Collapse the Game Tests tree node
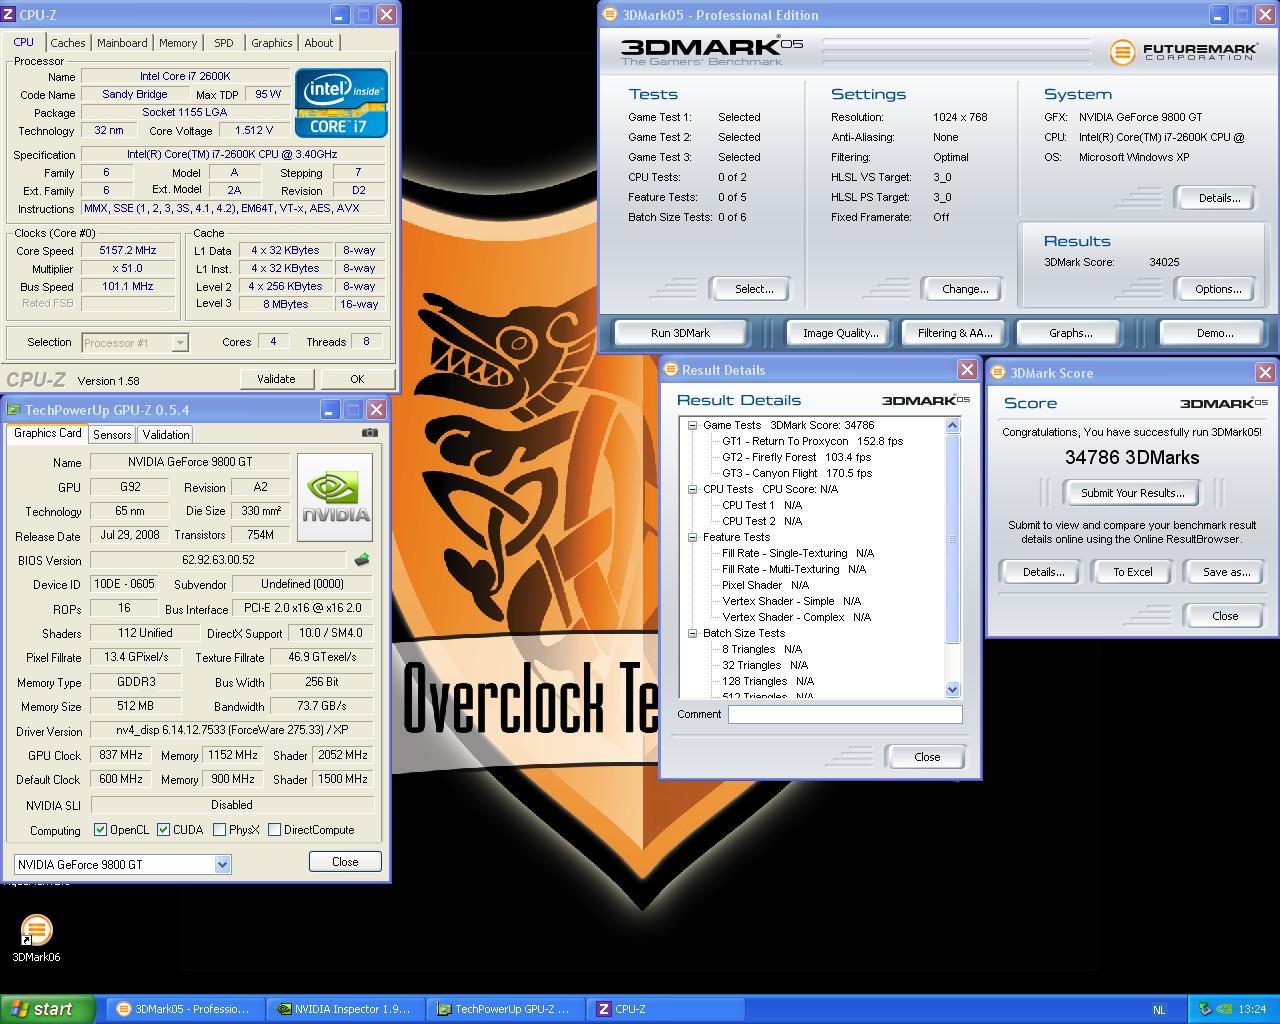 click(x=692, y=425)
